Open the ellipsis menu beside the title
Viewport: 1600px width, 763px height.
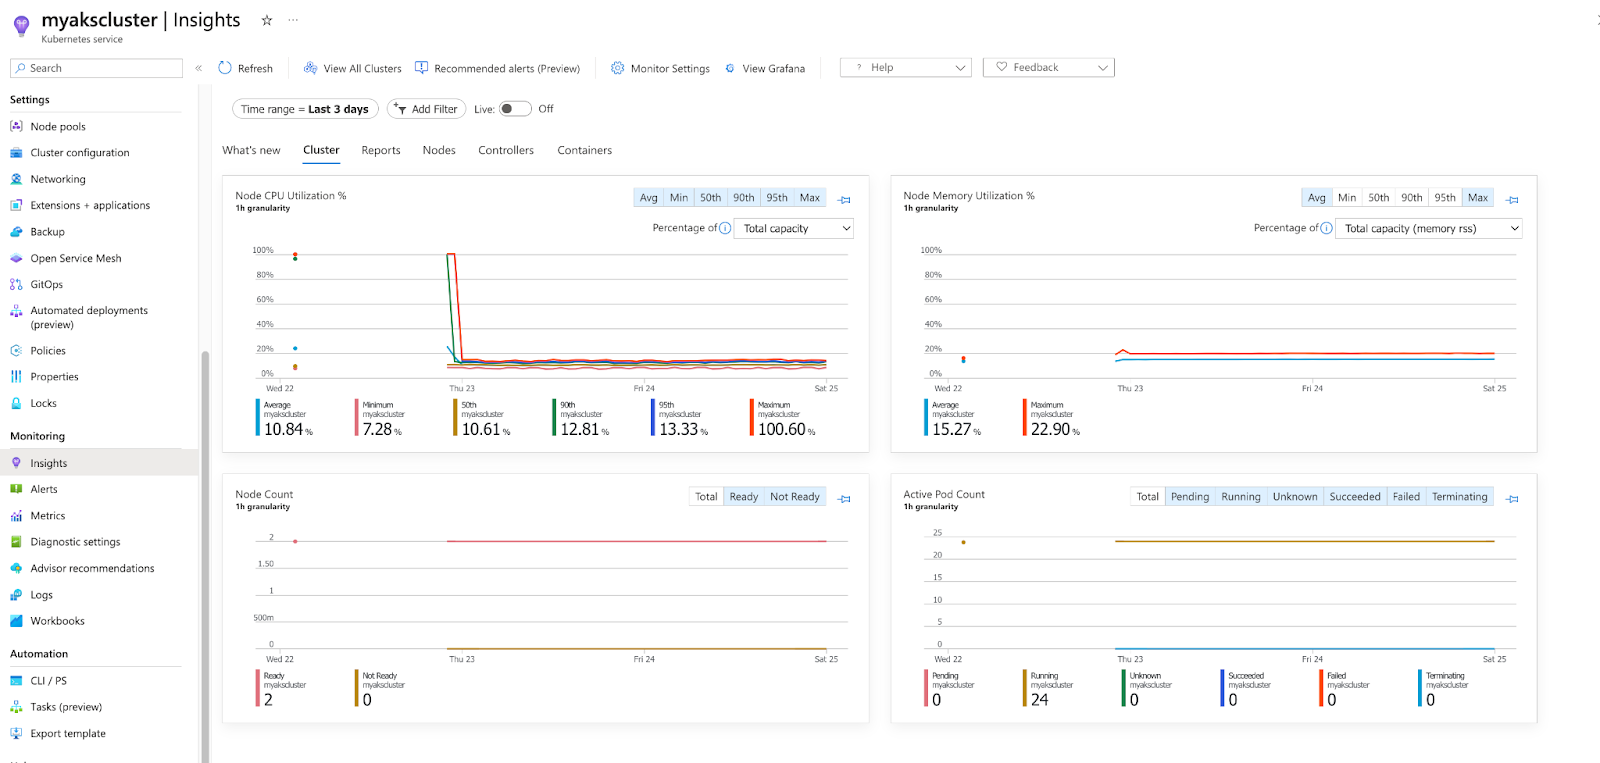293,20
